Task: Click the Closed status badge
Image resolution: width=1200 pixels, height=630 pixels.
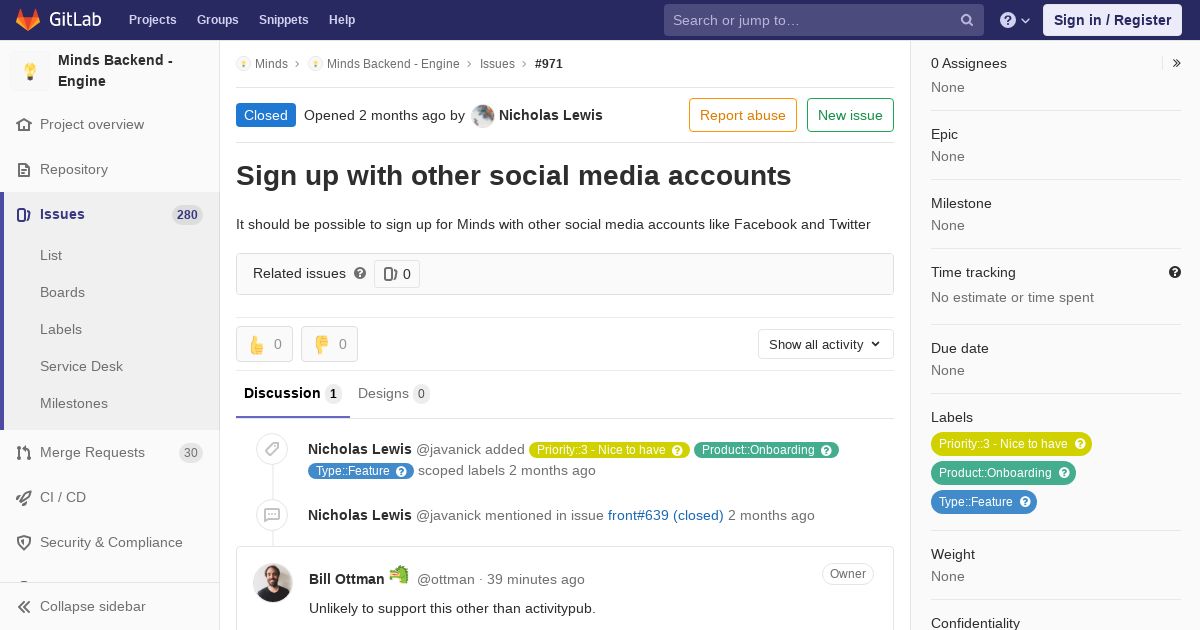Action: 266,115
